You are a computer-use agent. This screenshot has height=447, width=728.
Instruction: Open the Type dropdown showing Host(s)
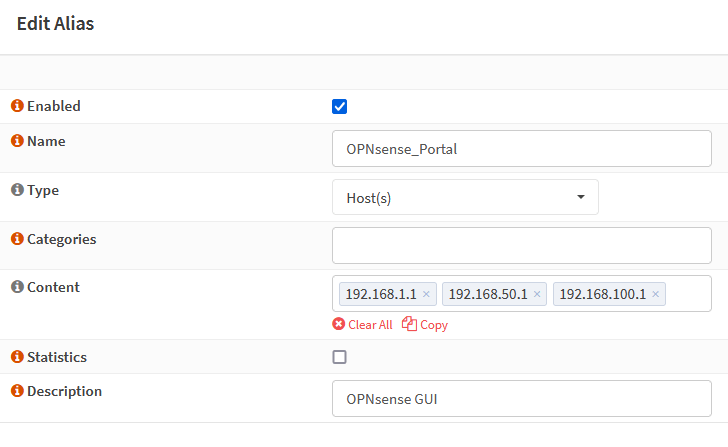point(465,197)
